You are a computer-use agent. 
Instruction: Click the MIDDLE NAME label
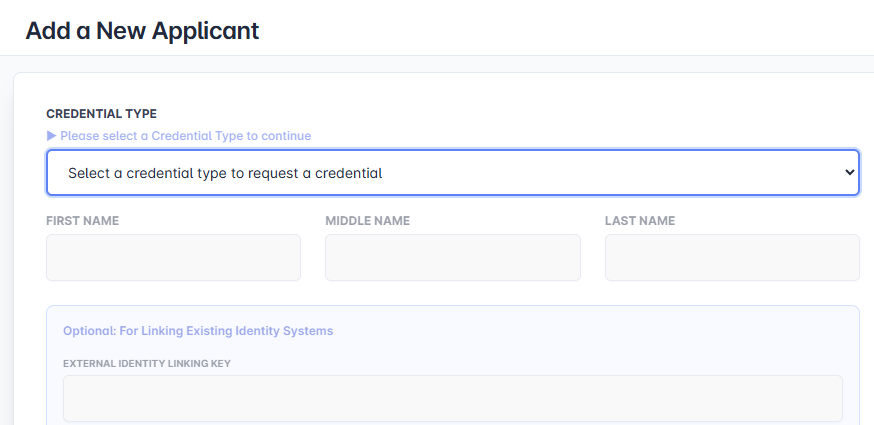(x=367, y=221)
